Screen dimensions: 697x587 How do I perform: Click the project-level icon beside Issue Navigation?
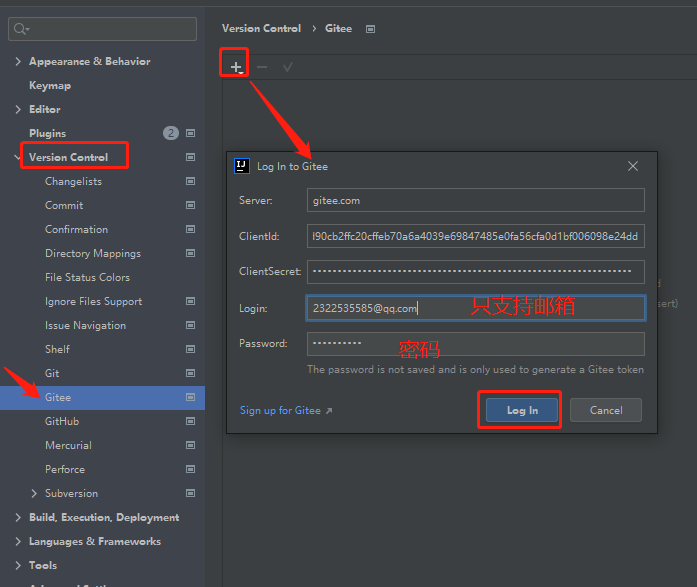point(190,325)
